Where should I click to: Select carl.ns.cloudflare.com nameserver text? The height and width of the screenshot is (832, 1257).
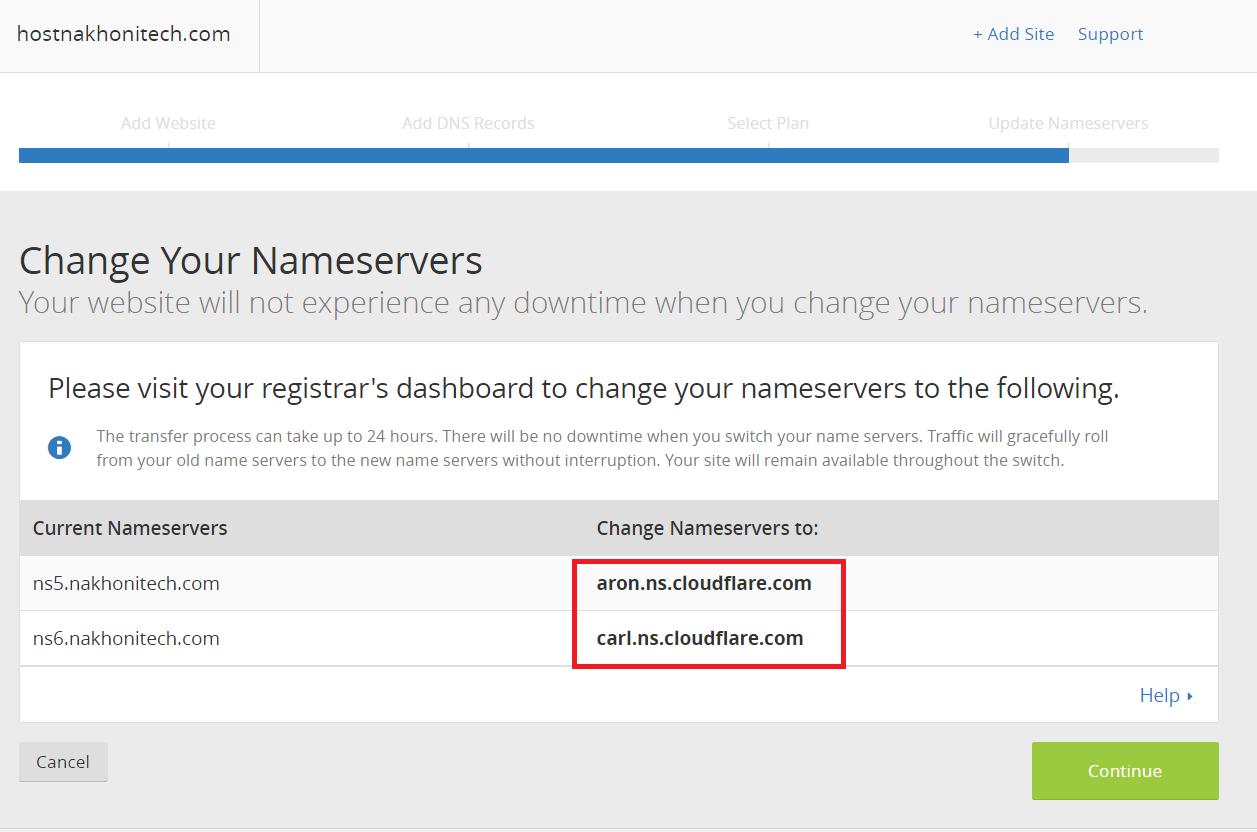point(700,638)
